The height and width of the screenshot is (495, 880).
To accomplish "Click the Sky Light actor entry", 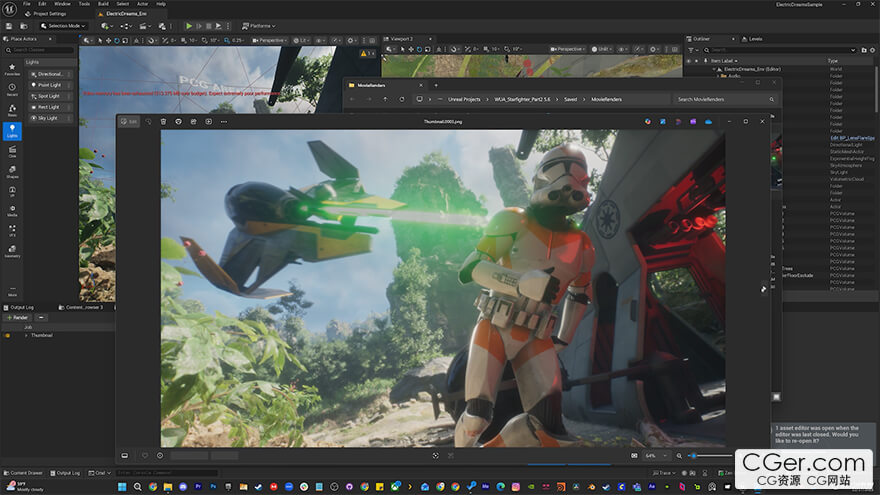I will [51, 118].
